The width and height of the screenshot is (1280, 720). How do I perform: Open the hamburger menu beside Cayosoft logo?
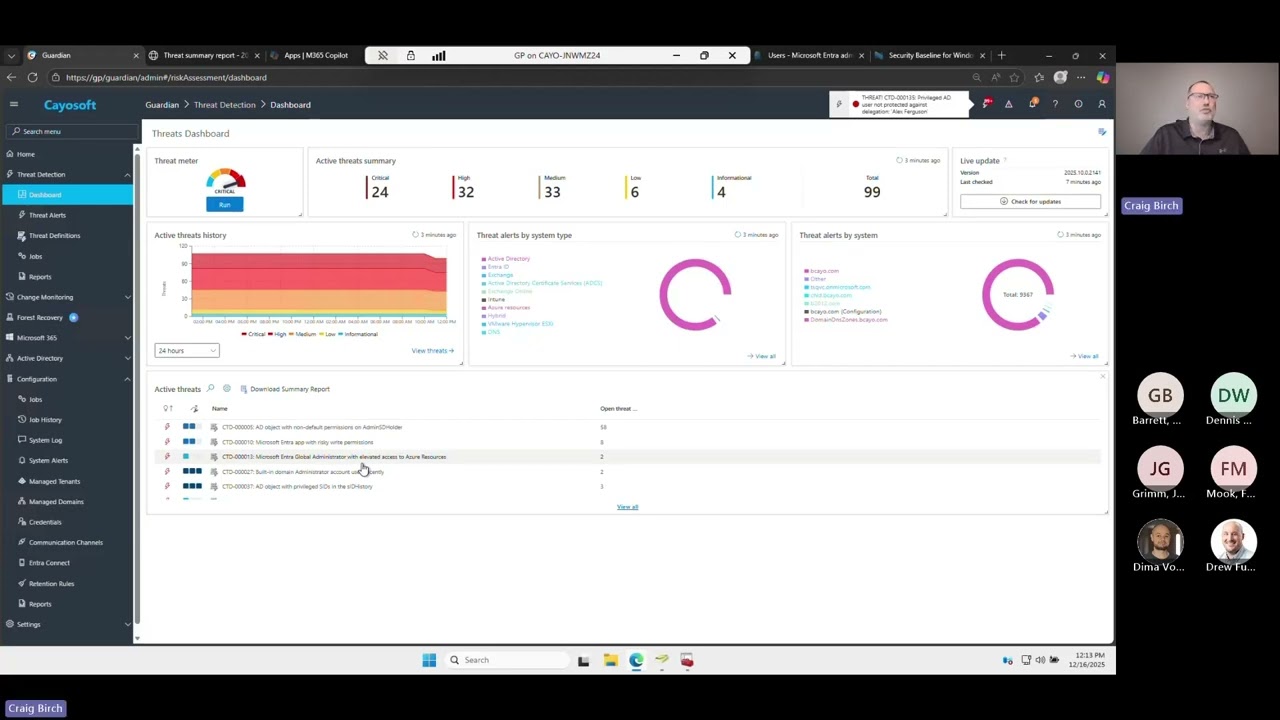(14, 104)
